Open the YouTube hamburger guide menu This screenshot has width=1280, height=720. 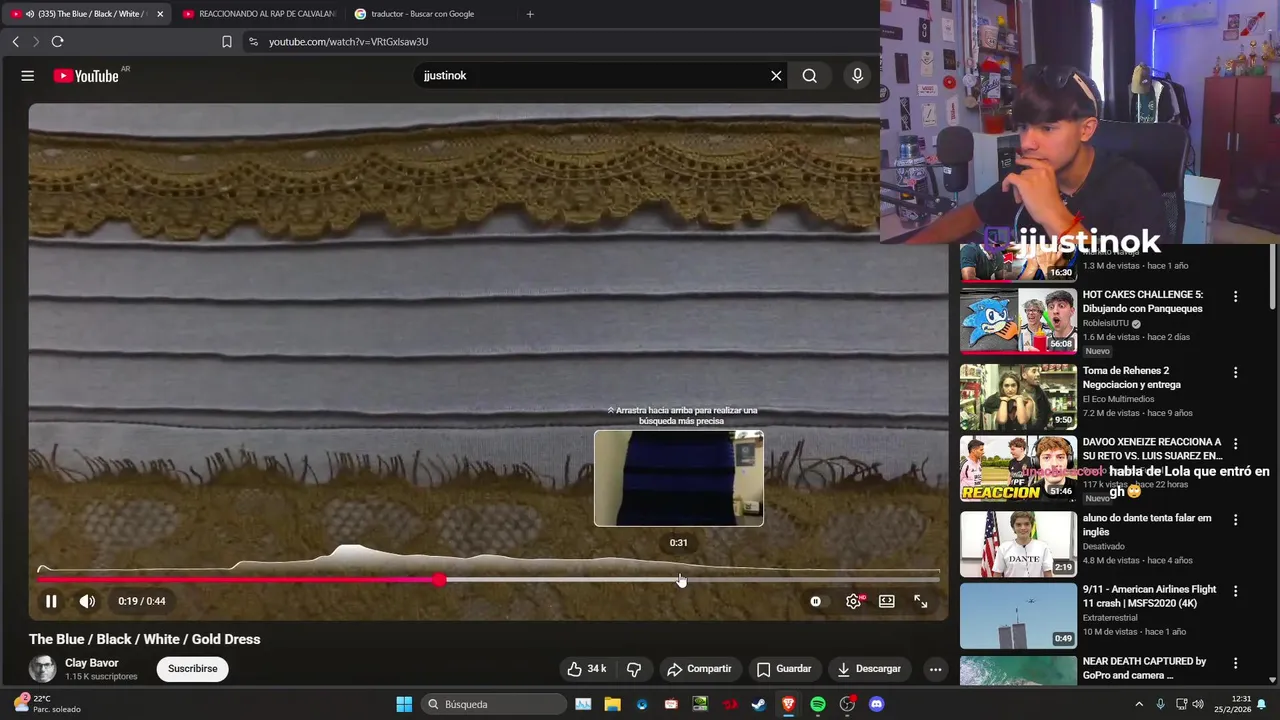tap(28, 76)
